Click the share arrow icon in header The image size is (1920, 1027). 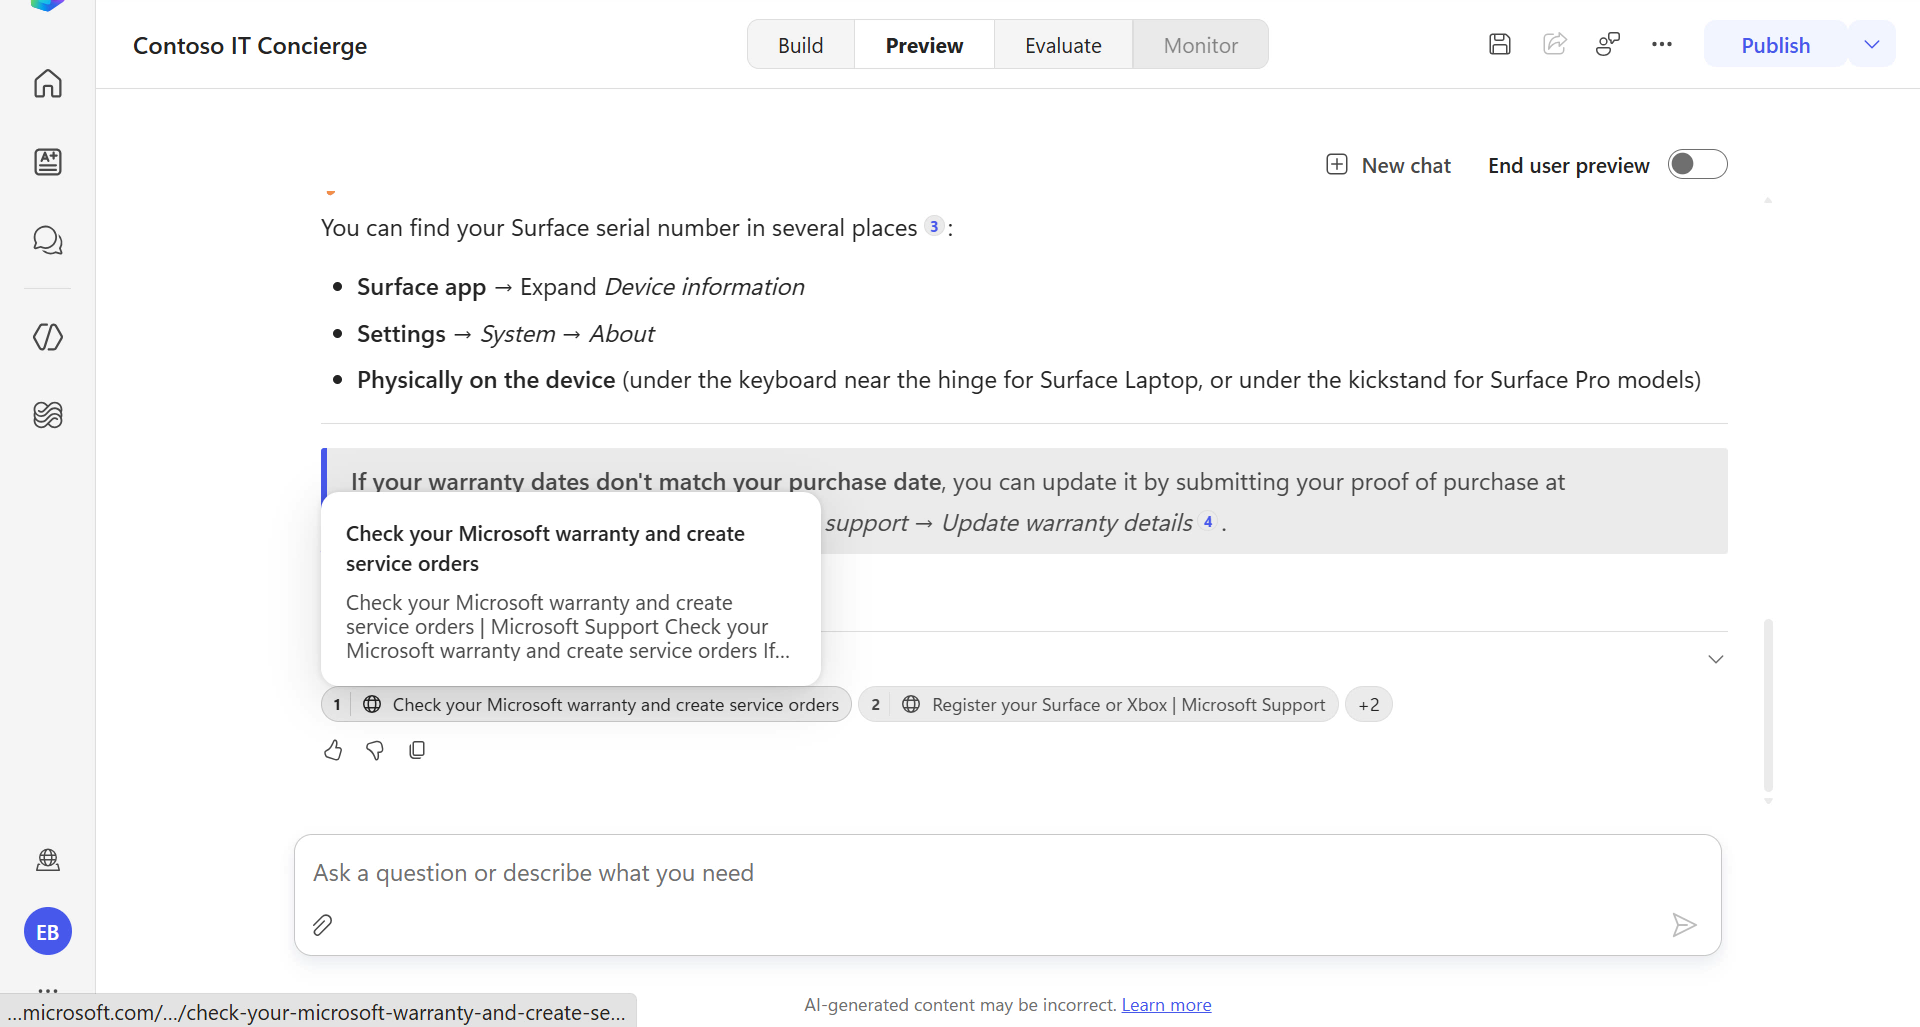coord(1555,44)
